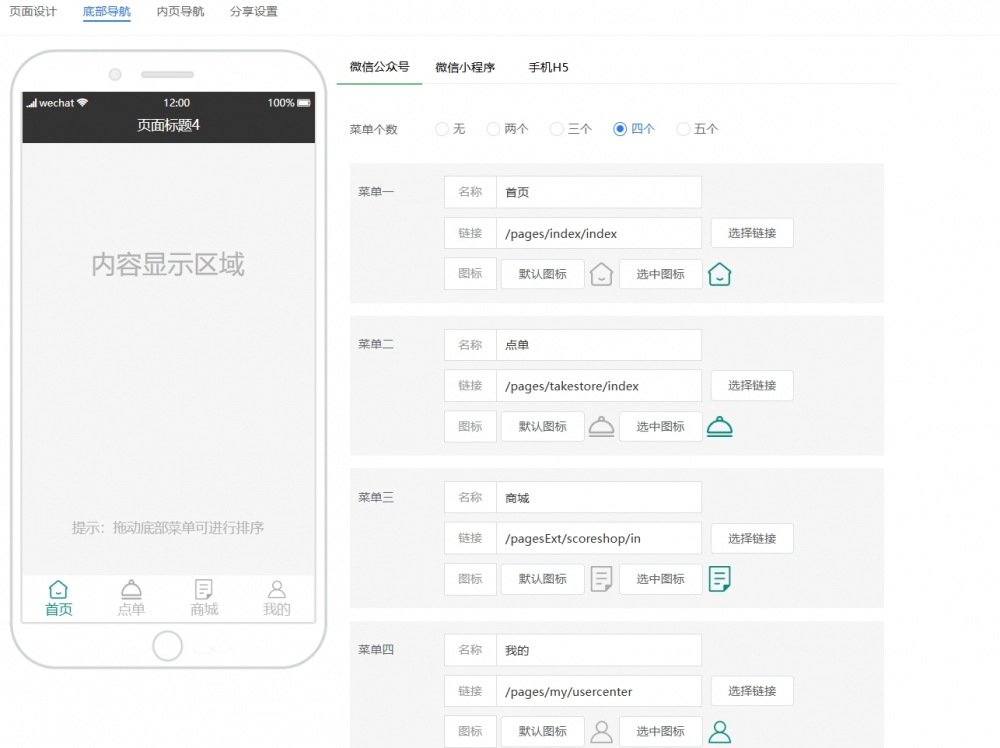The width and height of the screenshot is (1000, 748).
Task: Click the green selected dish icon for 菜单二
Action: [x=719, y=425]
